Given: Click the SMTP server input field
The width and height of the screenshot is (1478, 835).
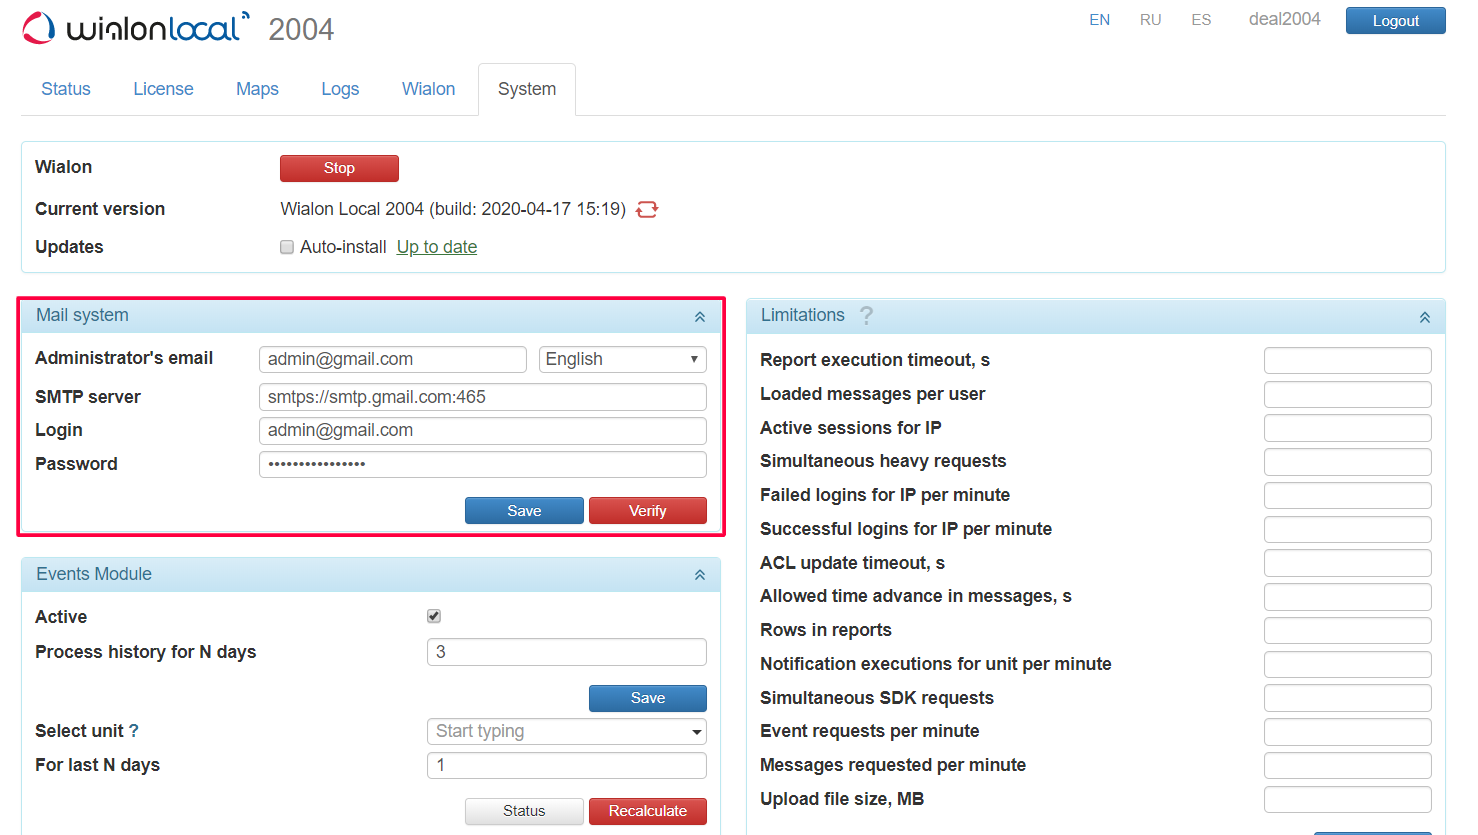Looking at the screenshot, I should (x=483, y=397).
